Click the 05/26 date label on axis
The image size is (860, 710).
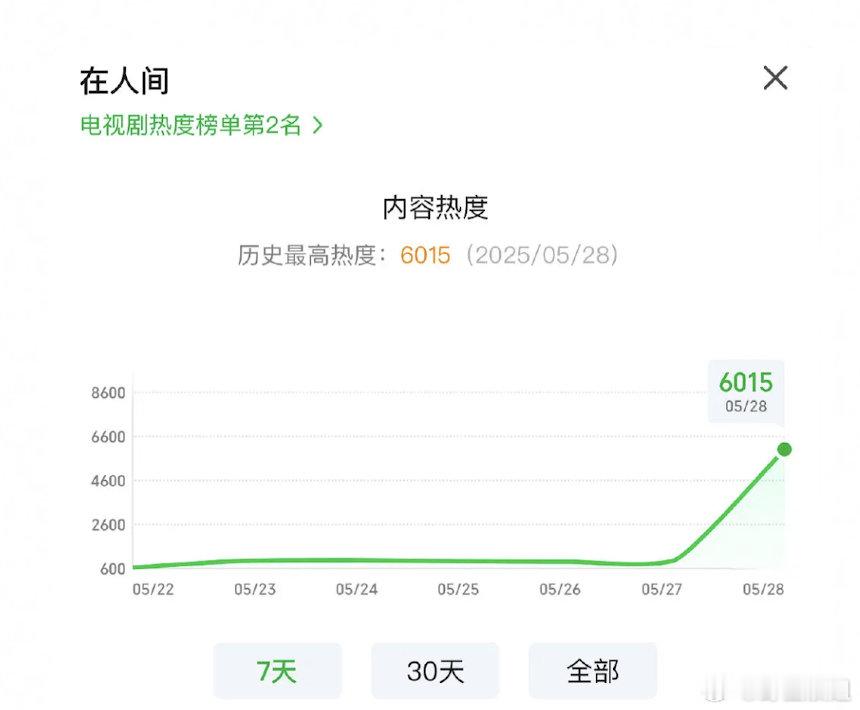pyautogui.click(x=560, y=589)
